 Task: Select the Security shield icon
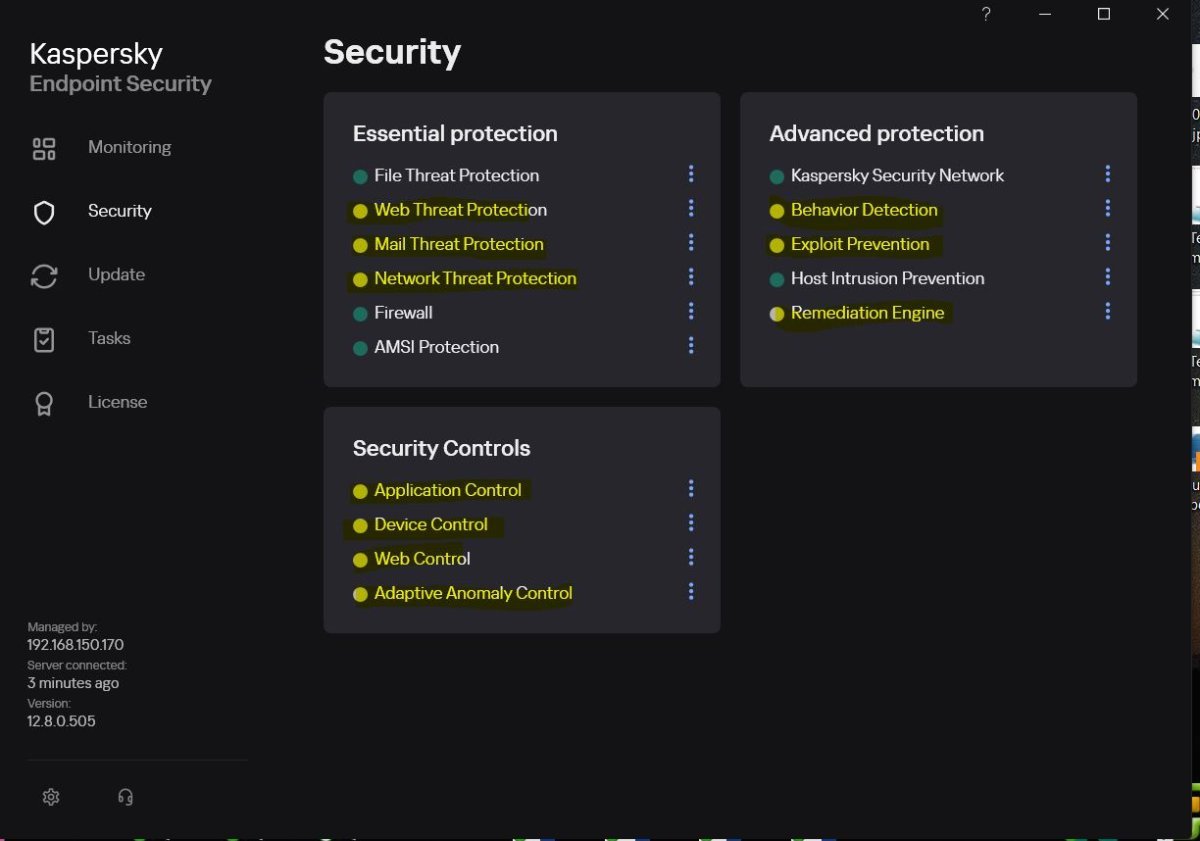click(44, 212)
